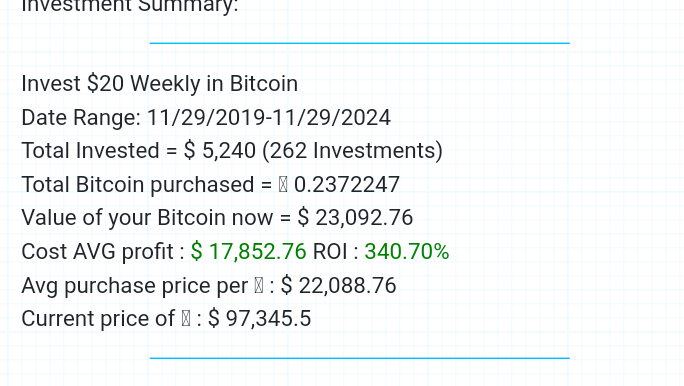Click the Investment Summary heading
This screenshot has height=386, width=684.
(x=130, y=6)
